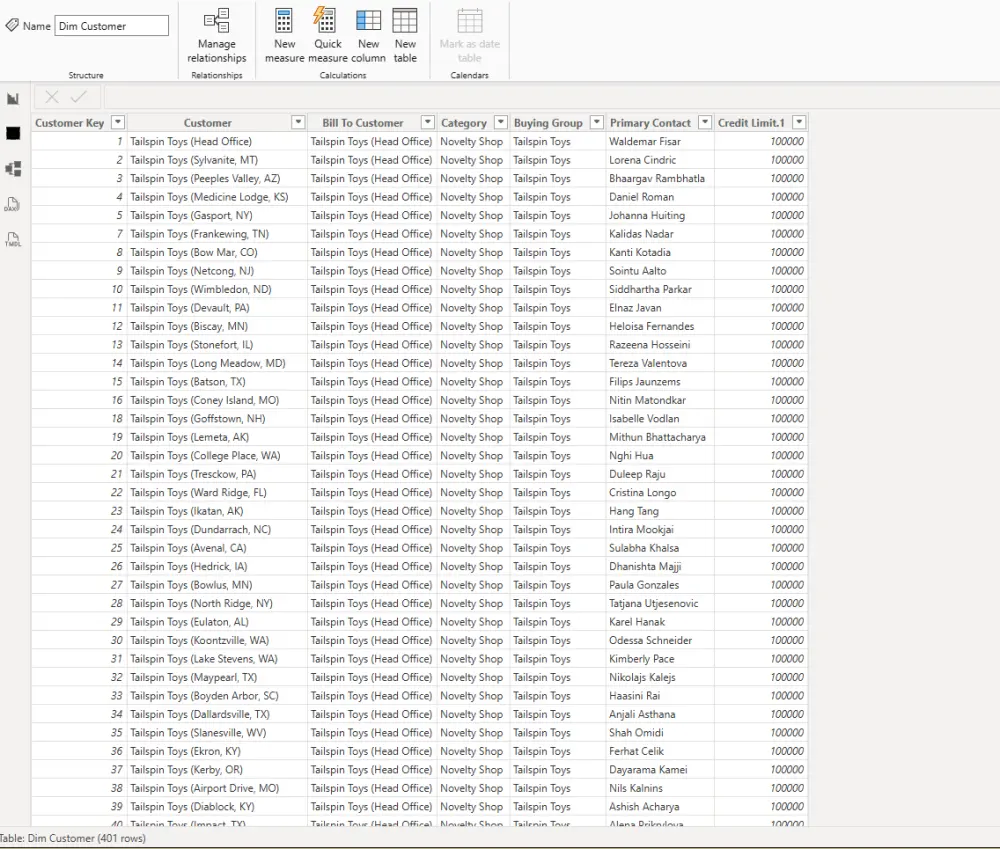Viewport: 1000px width, 849px height.
Task: Click the tag icon beside Name
Action: pyautogui.click(x=12, y=26)
